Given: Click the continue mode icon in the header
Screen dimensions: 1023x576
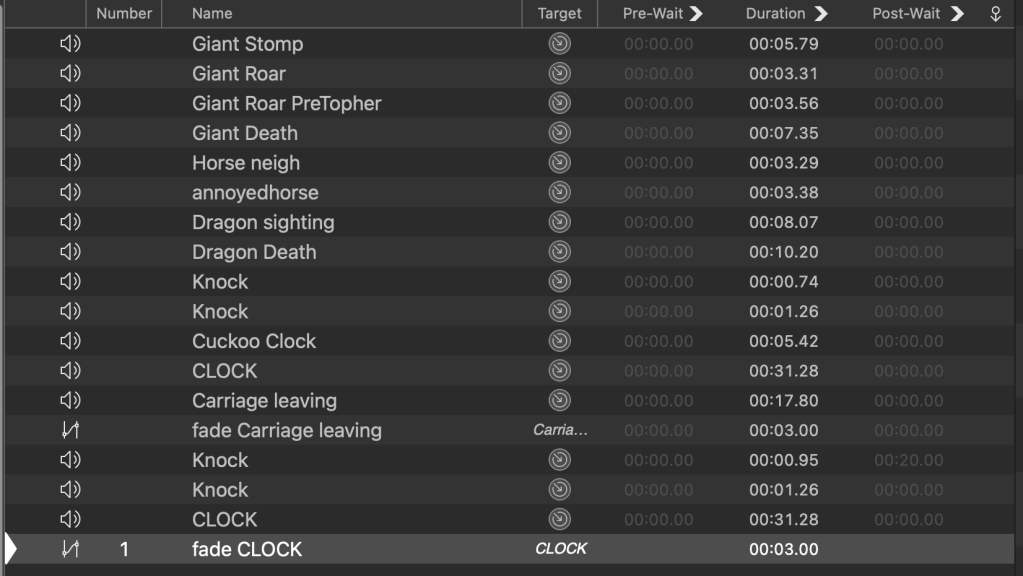Looking at the screenshot, I should pos(995,14).
